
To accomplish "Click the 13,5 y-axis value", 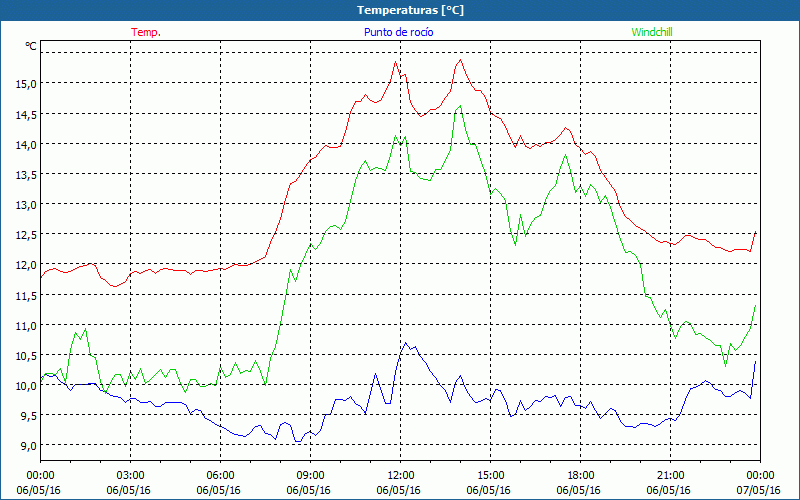I will click(x=27, y=175).
